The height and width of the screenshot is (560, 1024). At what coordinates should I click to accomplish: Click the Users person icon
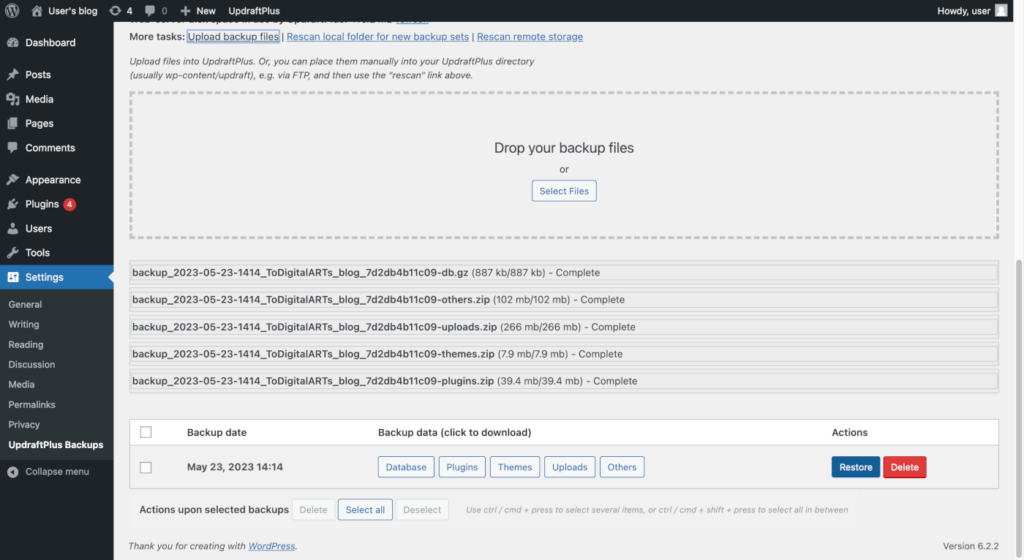12,228
